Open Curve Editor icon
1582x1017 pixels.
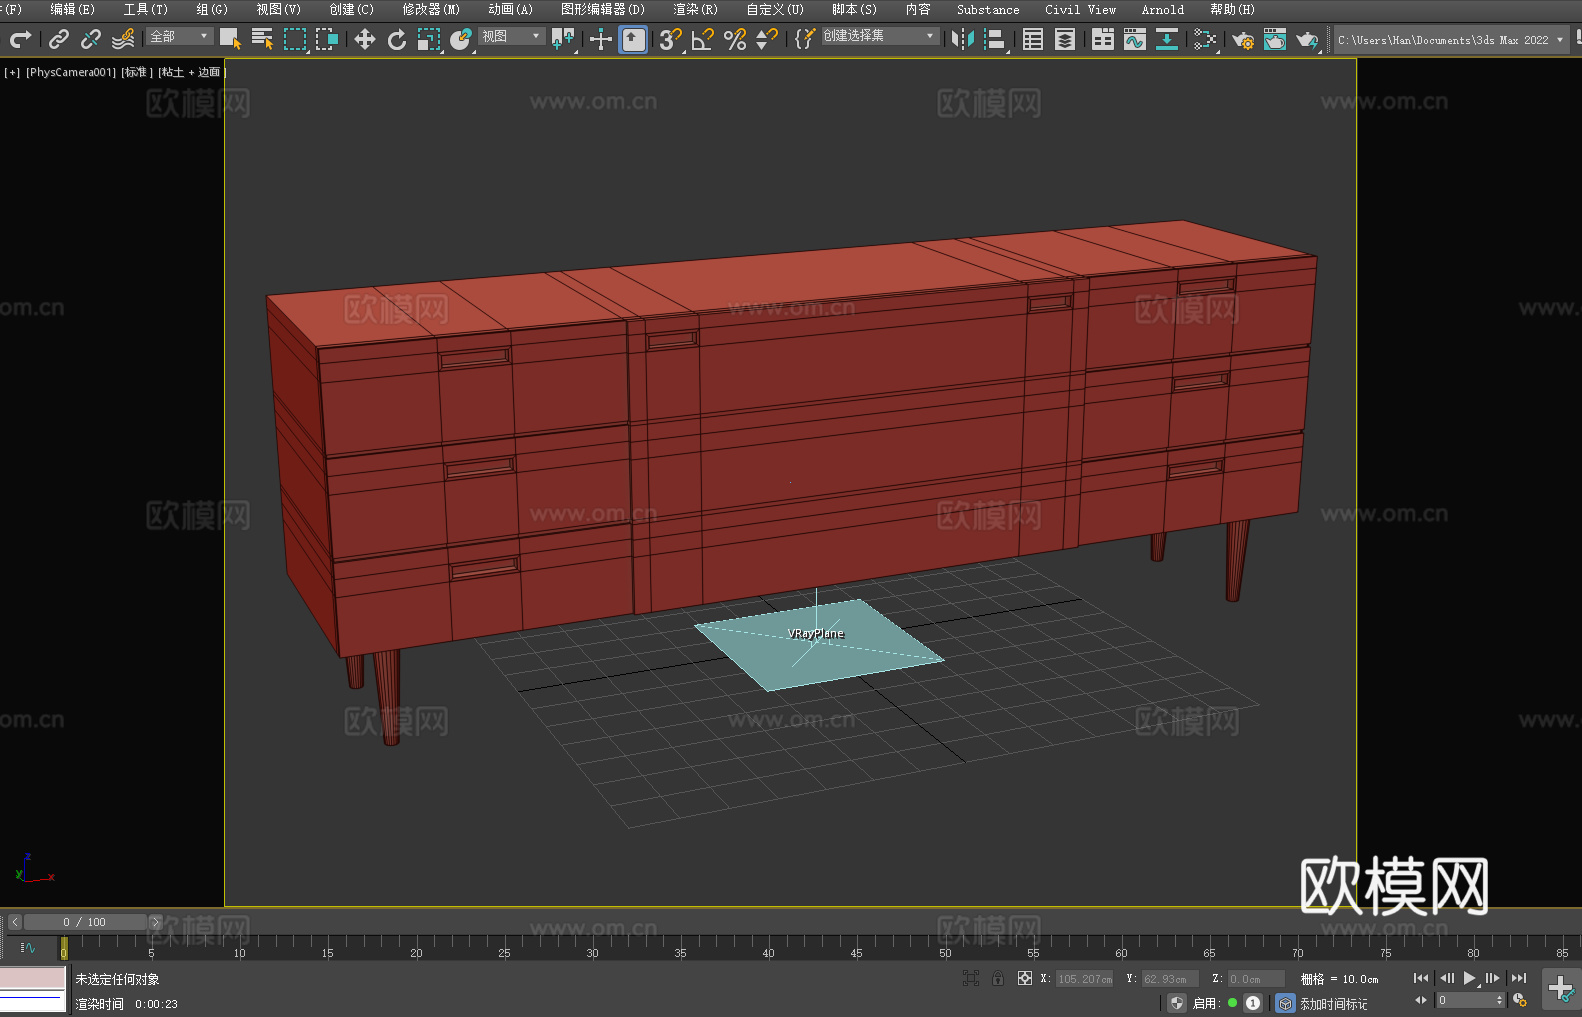click(1135, 39)
